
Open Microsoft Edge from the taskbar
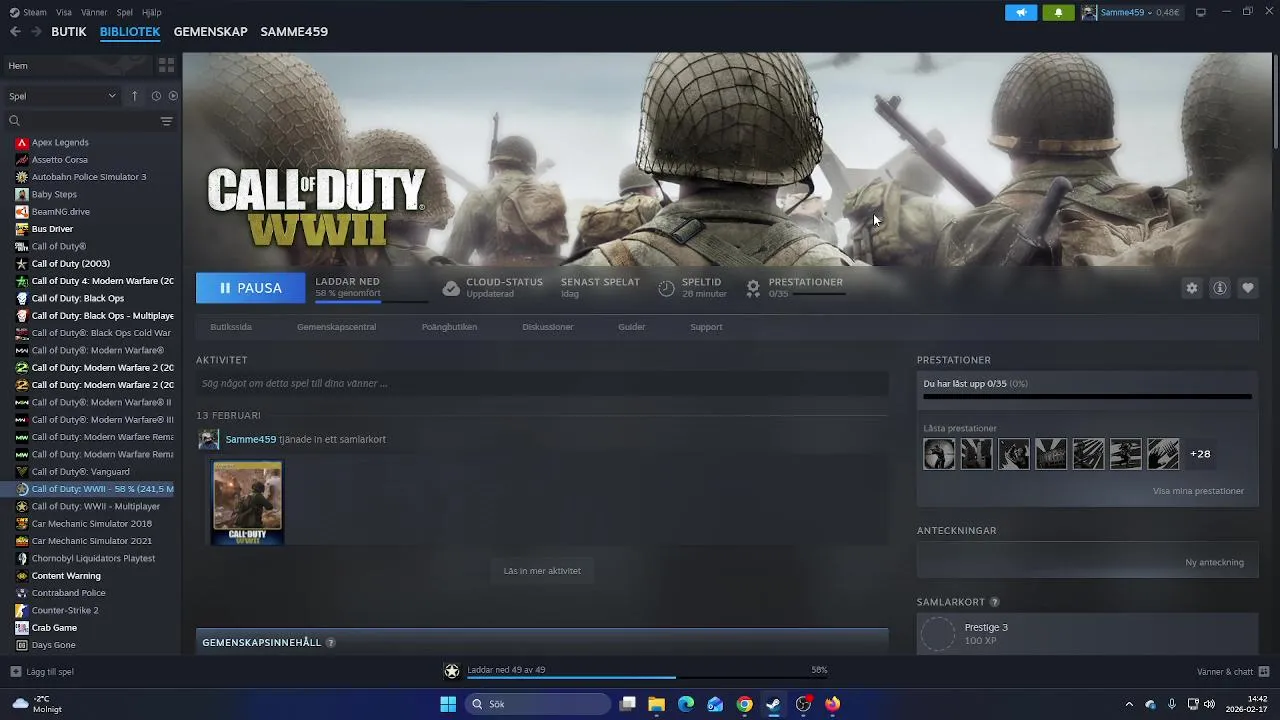[x=686, y=704]
